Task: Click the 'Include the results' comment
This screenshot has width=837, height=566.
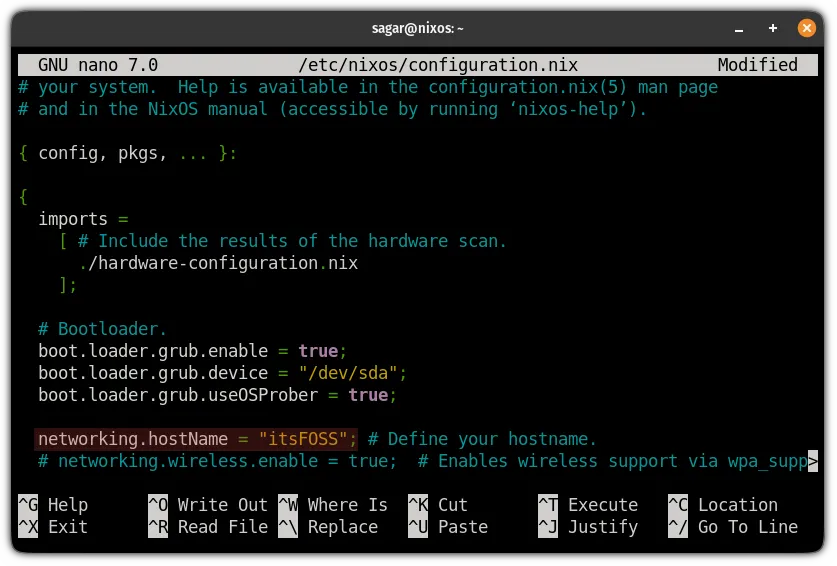Action: click(293, 241)
